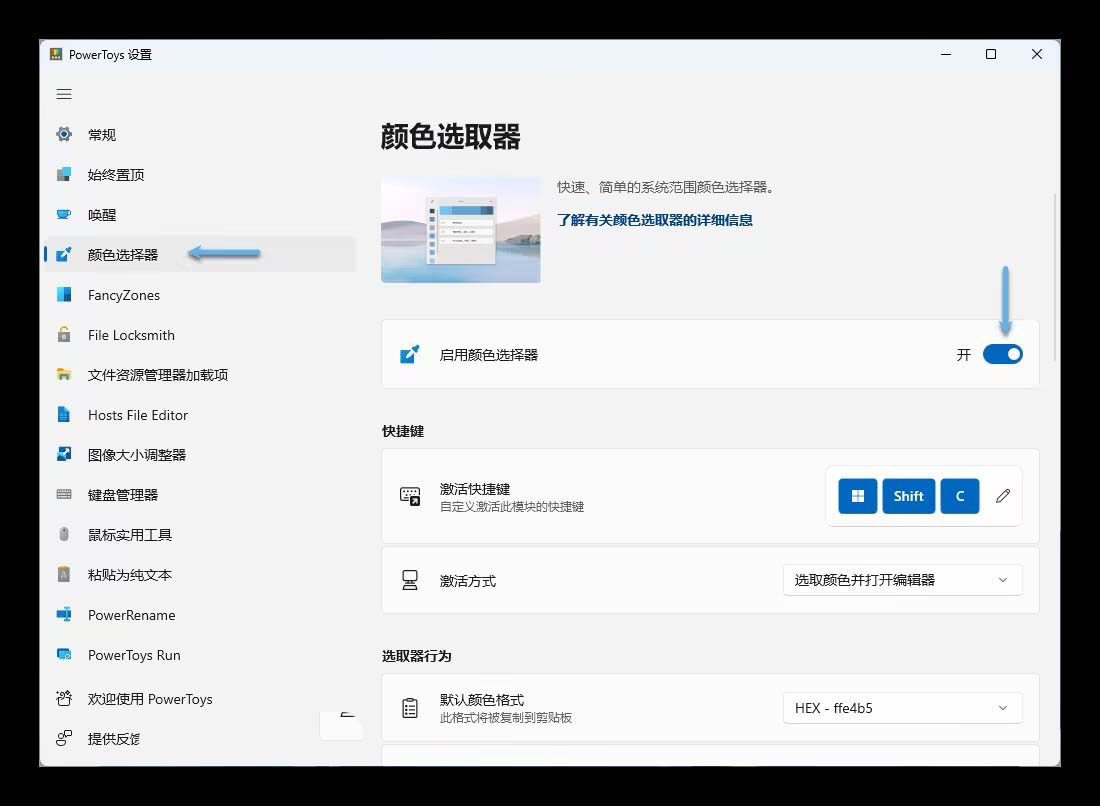This screenshot has width=1100, height=806.
Task: Go to 图像大小调整器 in sidebar
Action: pyautogui.click(x=201, y=455)
